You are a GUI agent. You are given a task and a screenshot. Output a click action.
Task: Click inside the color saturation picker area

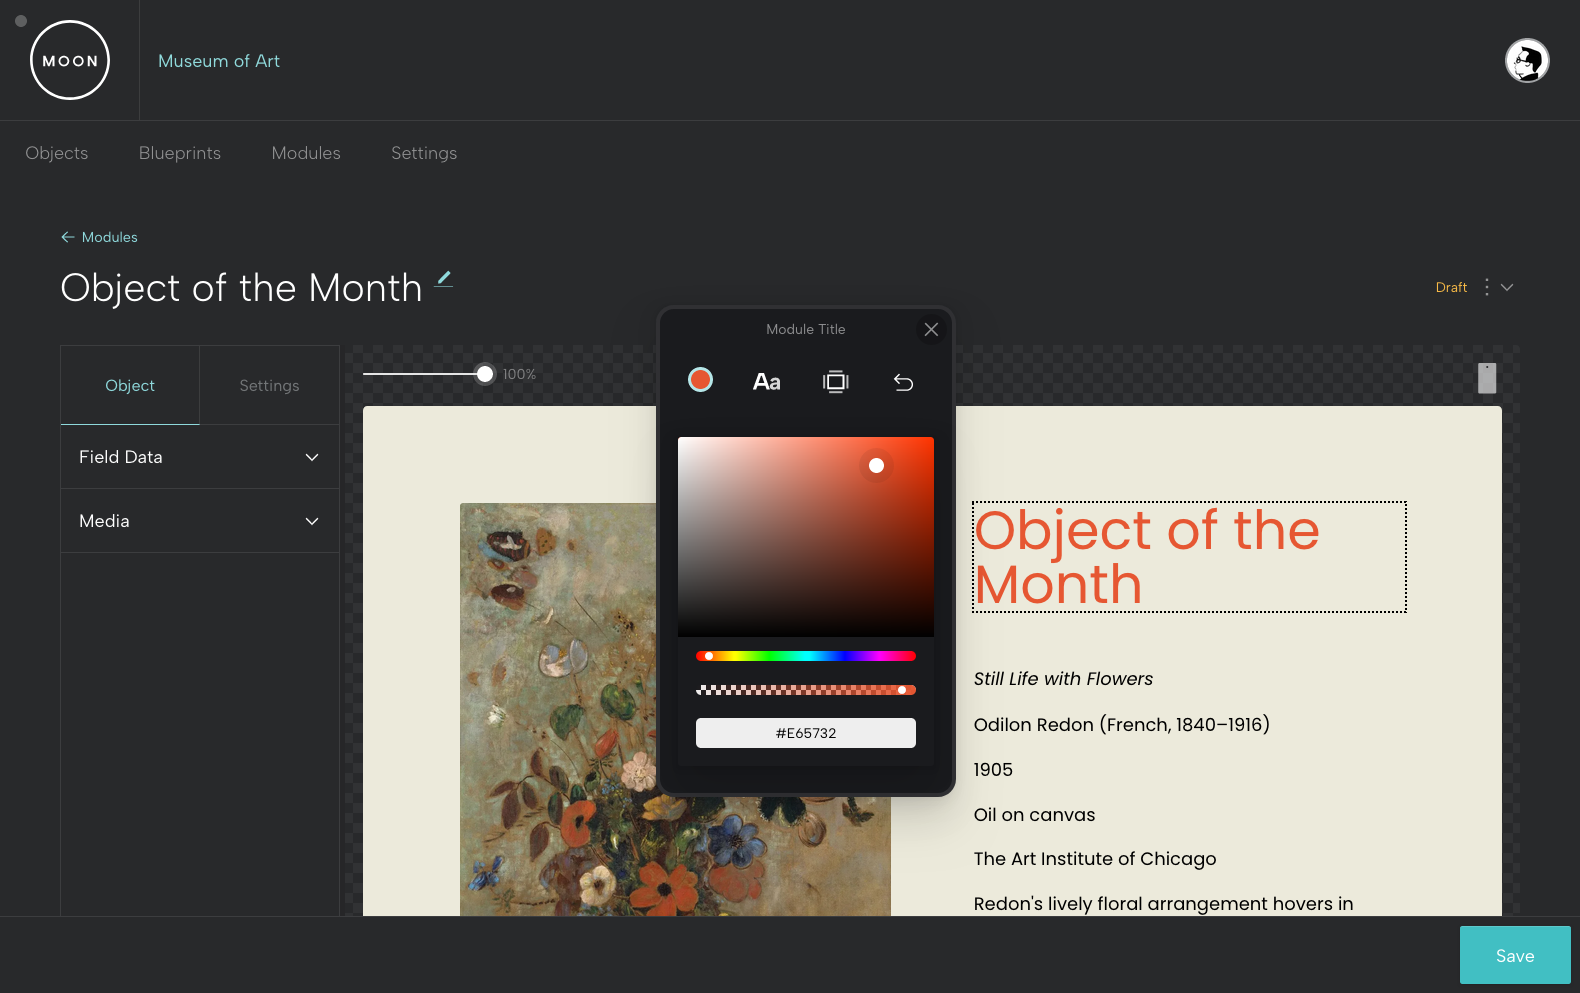coord(806,536)
